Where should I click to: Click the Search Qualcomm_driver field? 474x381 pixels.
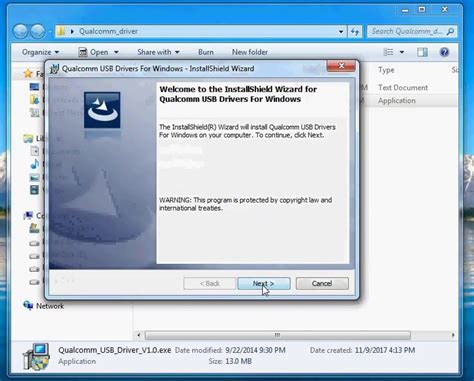tap(412, 31)
